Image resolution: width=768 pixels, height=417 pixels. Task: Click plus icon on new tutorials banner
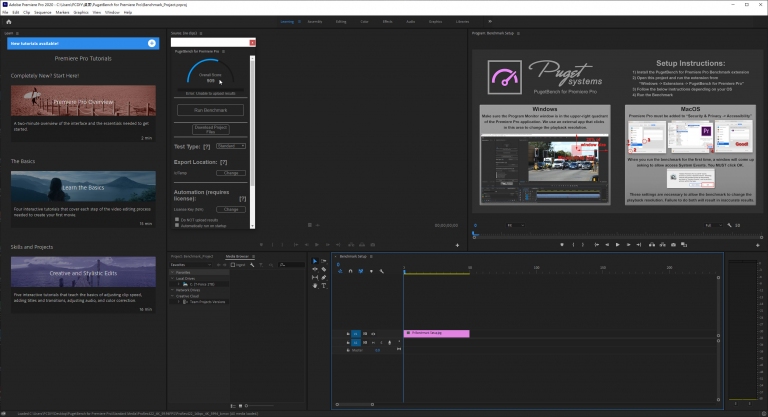(152, 43)
